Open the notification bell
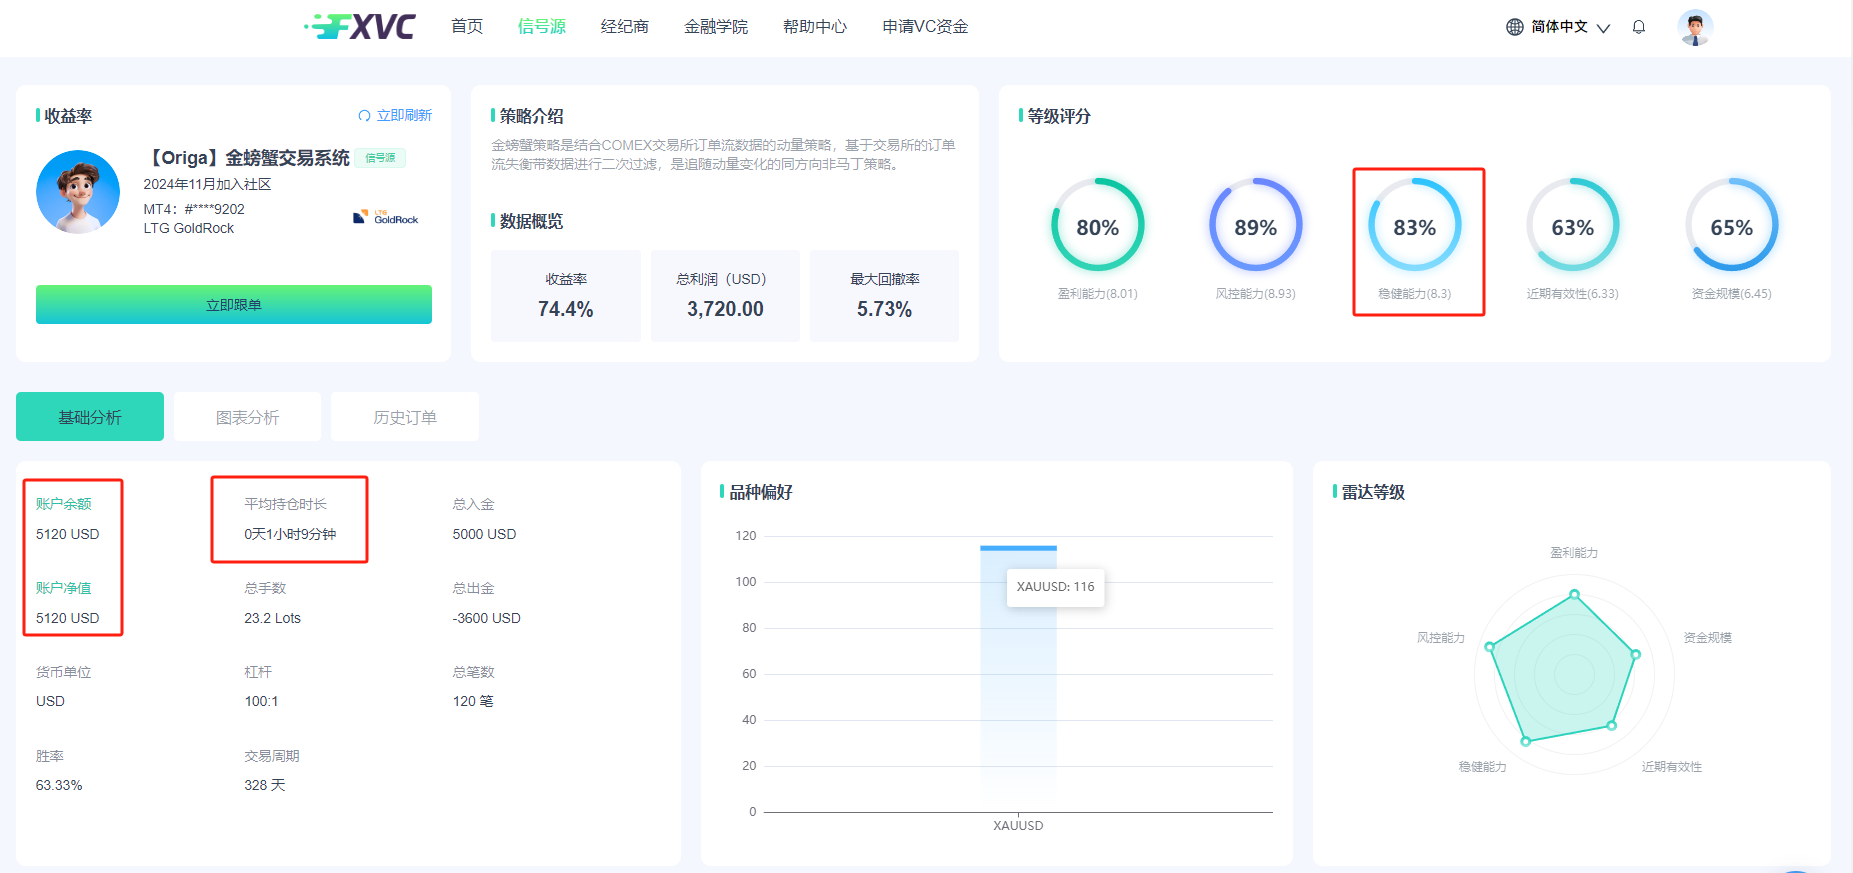The image size is (1853, 873). [1638, 27]
